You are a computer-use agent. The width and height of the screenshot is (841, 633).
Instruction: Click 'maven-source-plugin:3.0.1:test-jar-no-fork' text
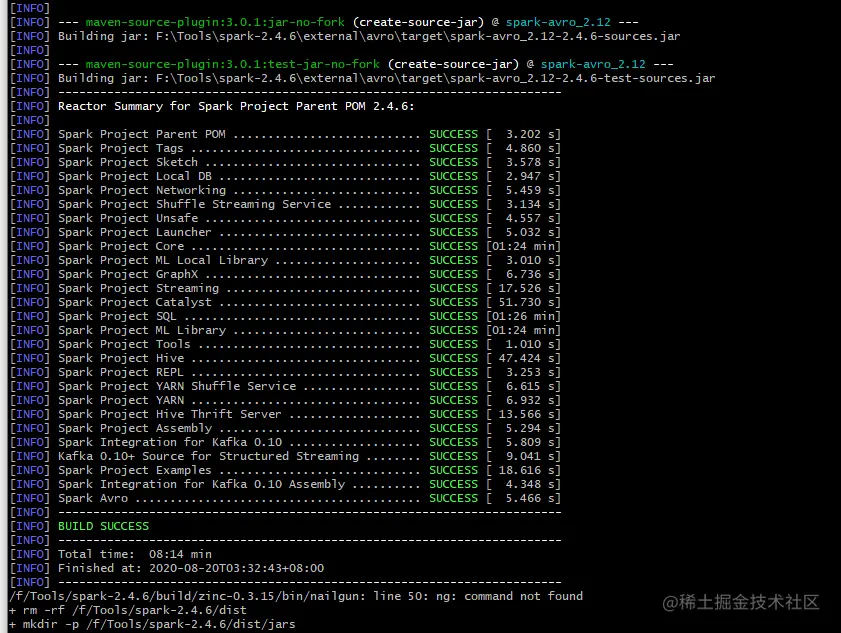point(233,64)
